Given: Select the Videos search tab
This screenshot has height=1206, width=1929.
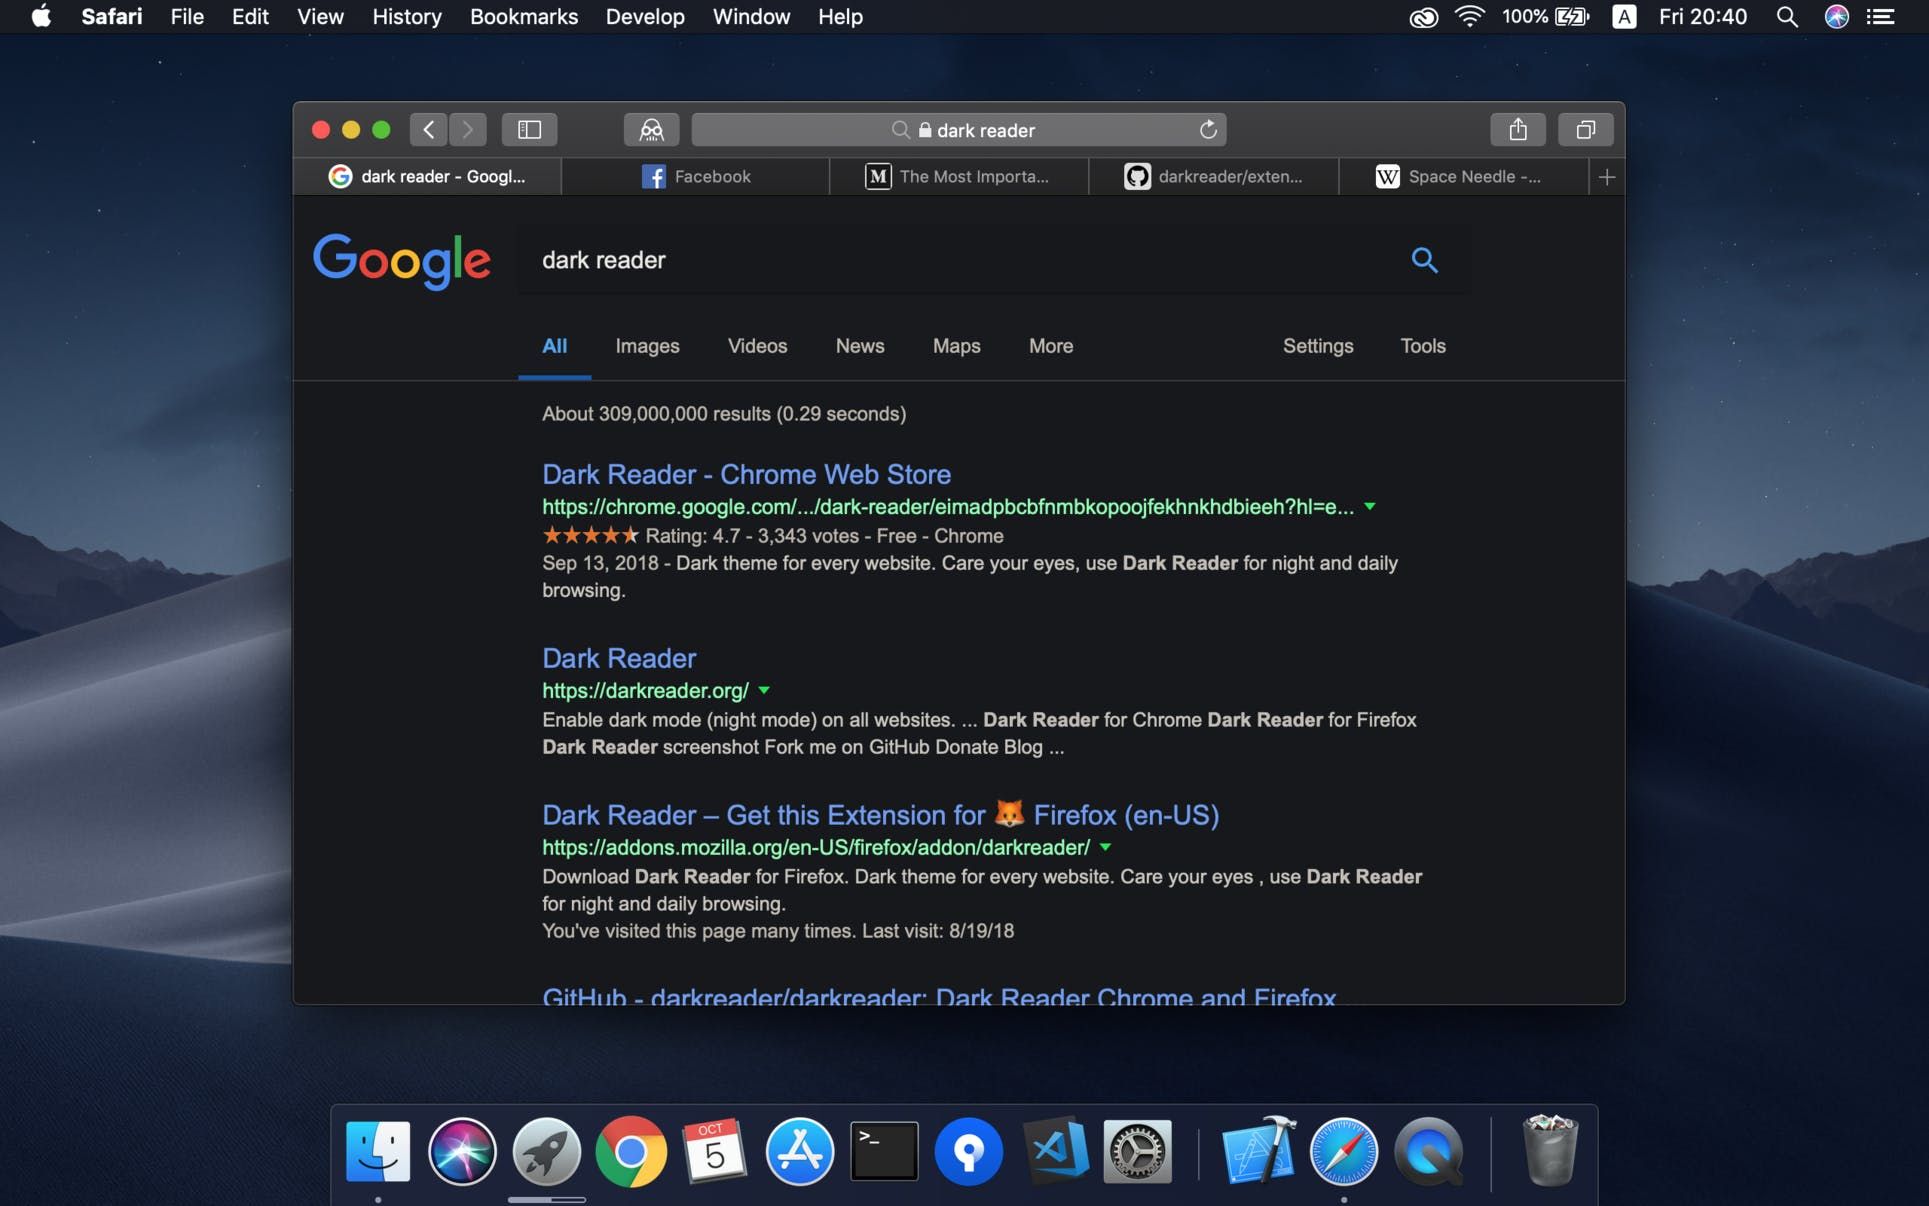Looking at the screenshot, I should 757,346.
